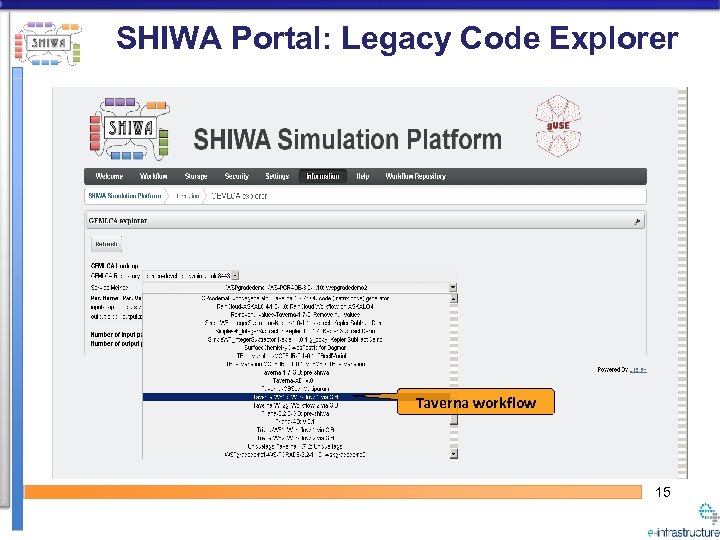Open the Settings menu
The width and height of the screenshot is (720, 540).
(277, 176)
